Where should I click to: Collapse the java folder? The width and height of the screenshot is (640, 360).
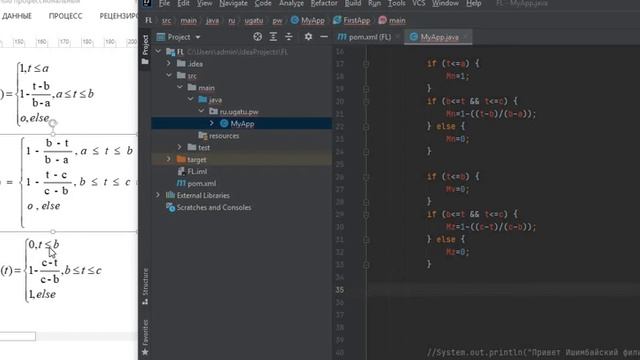click(x=191, y=99)
